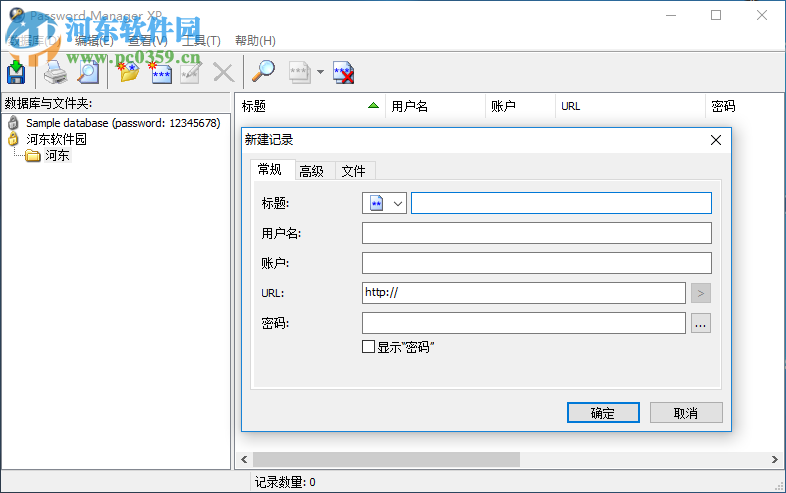Click the 记录数量: 0 status text
Image resolution: width=786 pixels, height=493 pixels.
coord(285,482)
